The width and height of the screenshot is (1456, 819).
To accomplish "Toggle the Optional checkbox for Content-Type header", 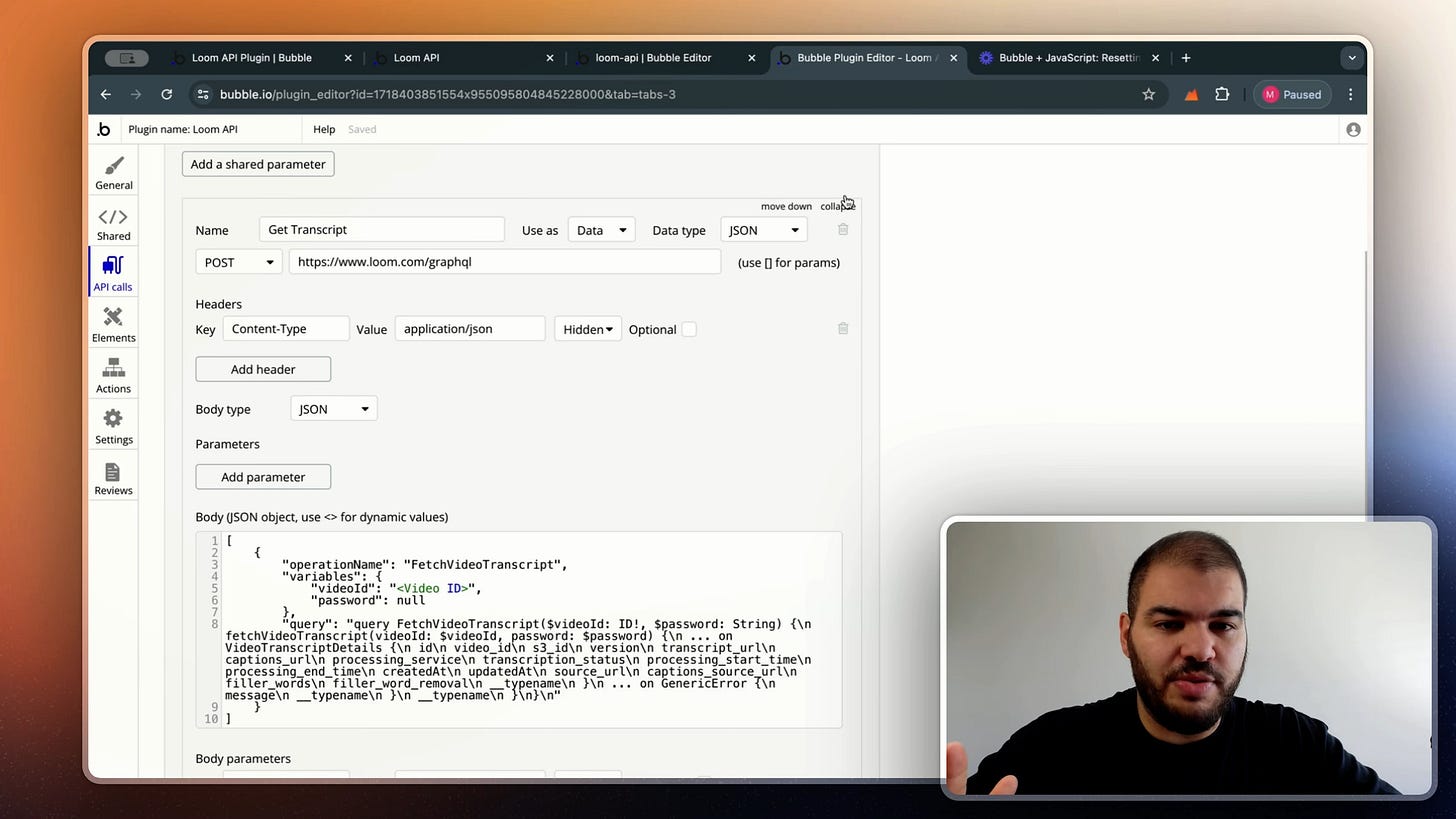I will (689, 329).
